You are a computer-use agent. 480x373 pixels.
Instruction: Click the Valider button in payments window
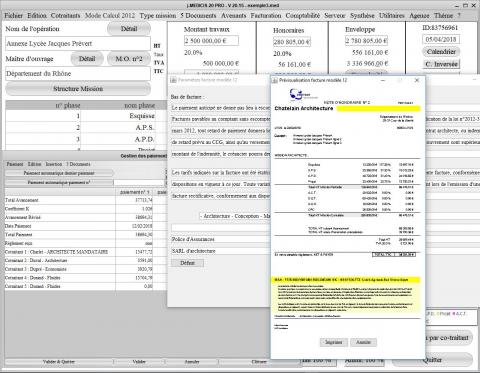click(139, 362)
